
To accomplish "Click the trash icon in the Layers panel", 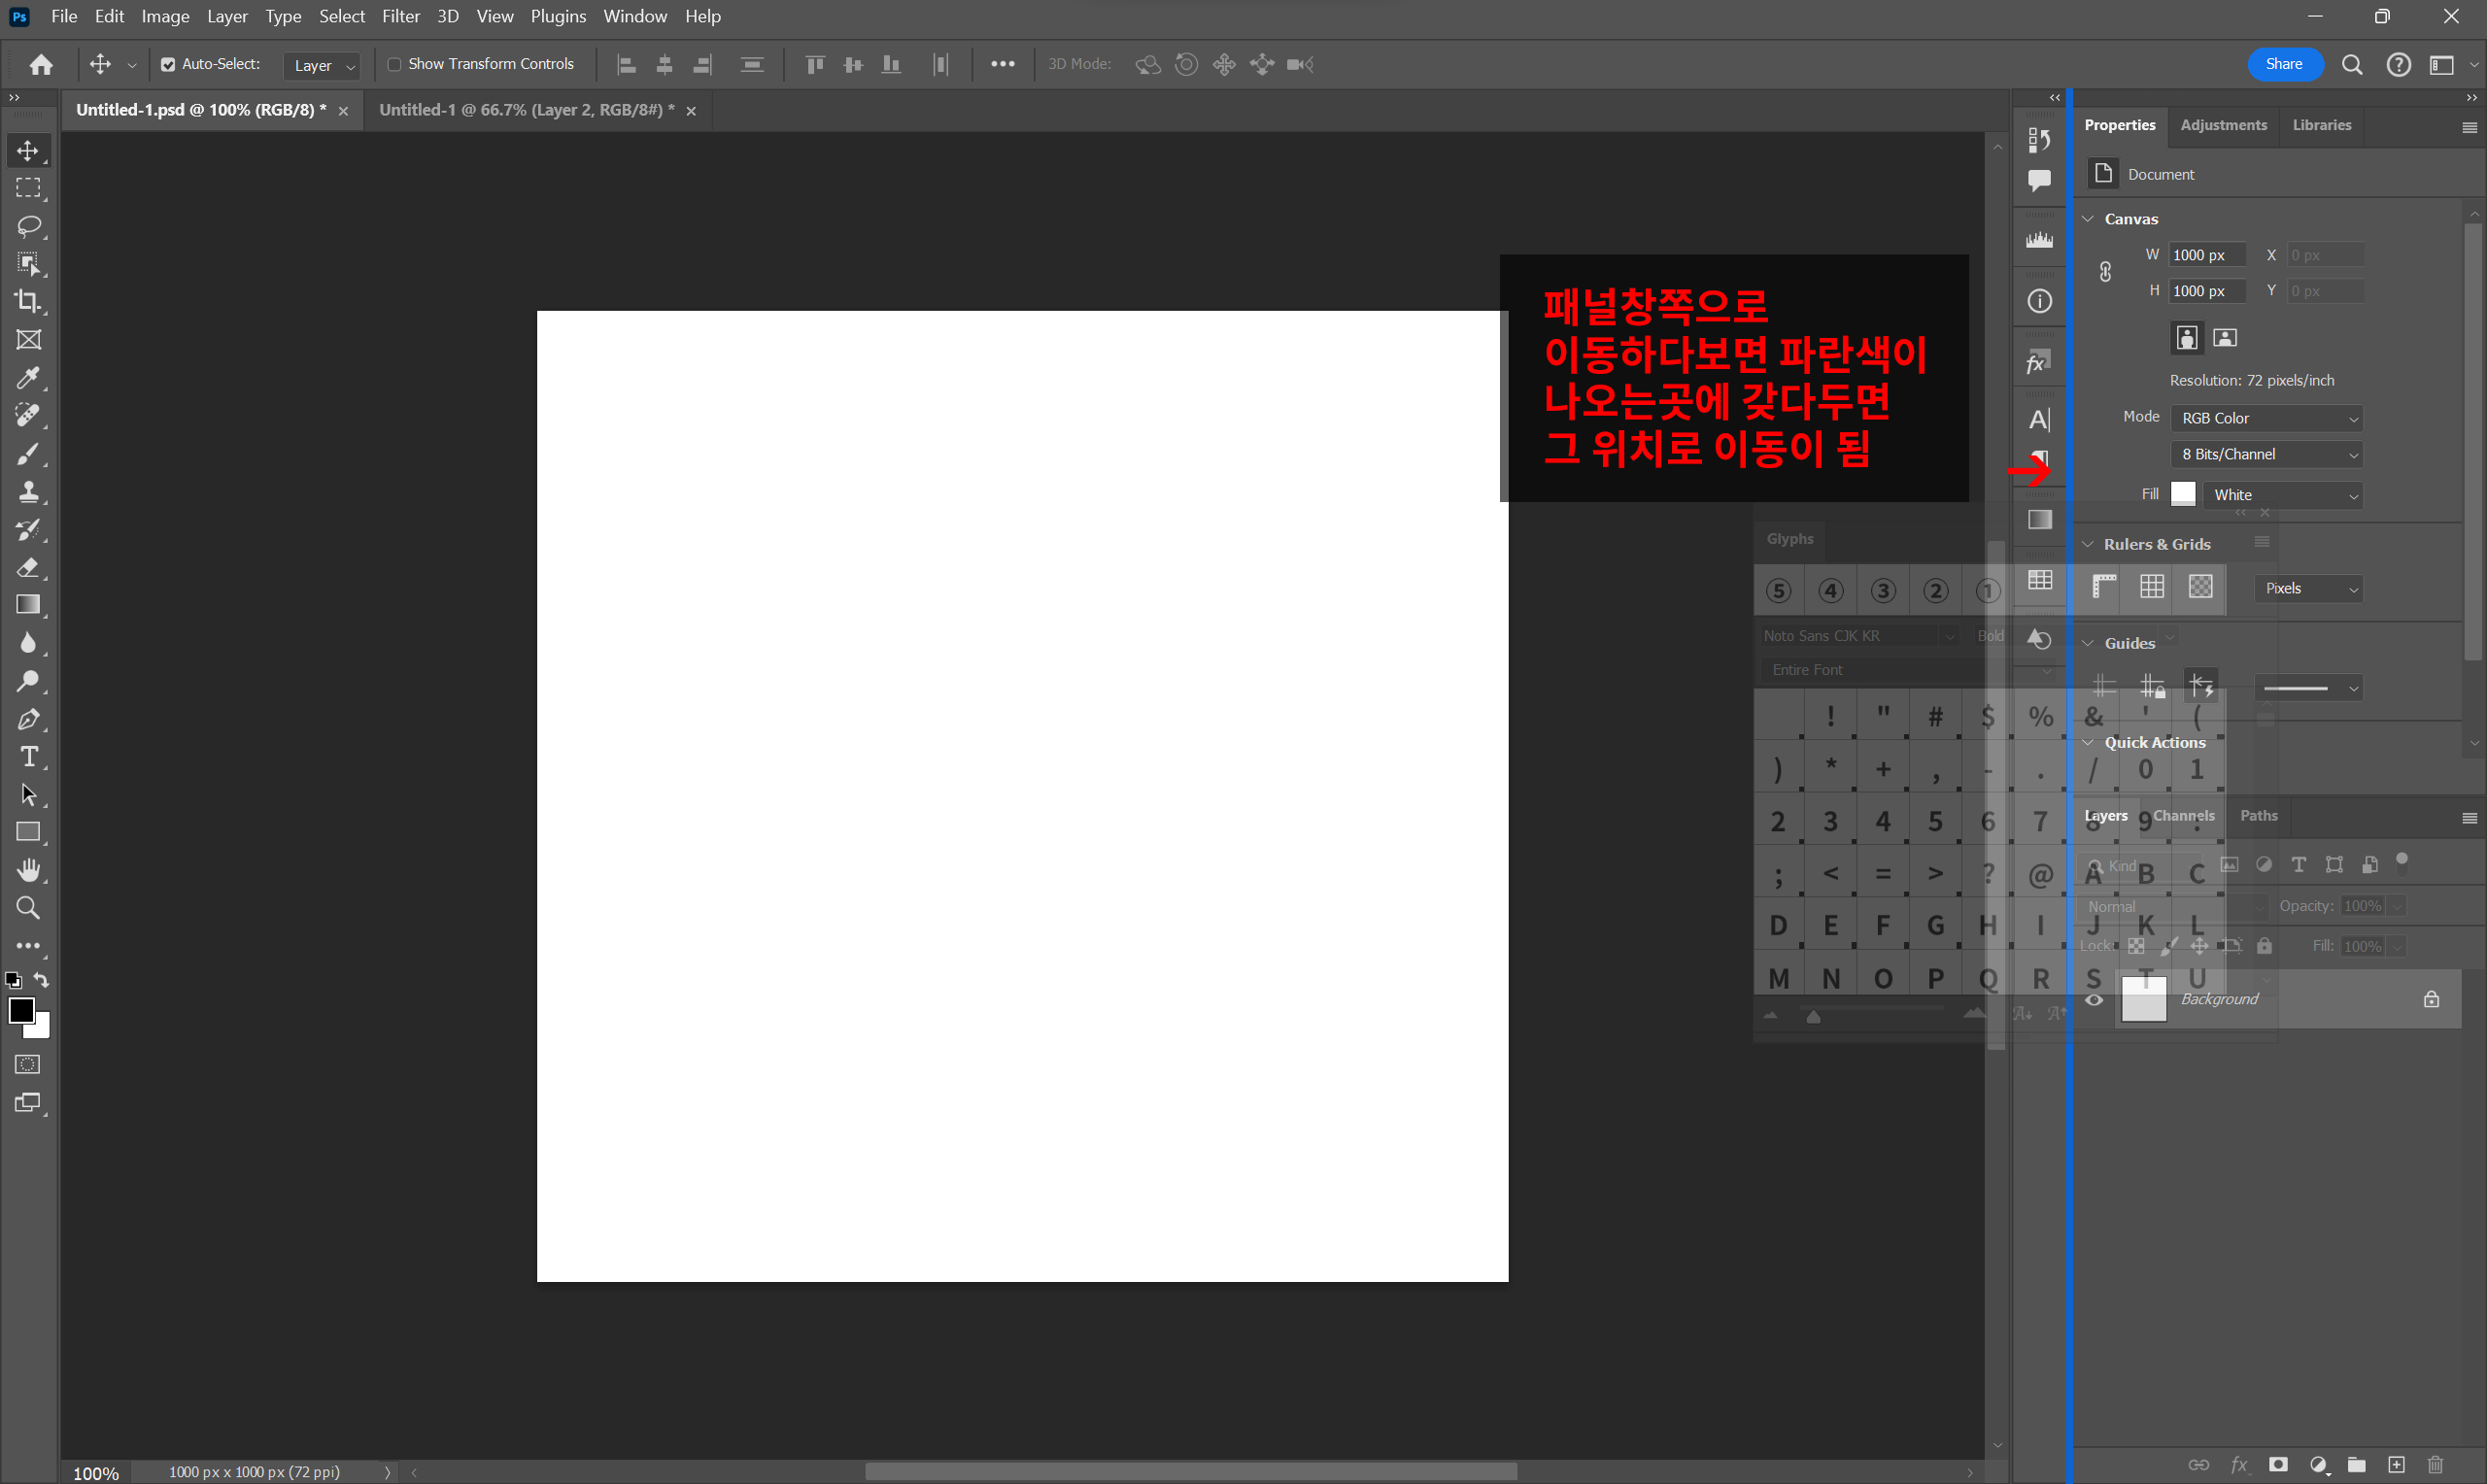I will coord(2435,1465).
